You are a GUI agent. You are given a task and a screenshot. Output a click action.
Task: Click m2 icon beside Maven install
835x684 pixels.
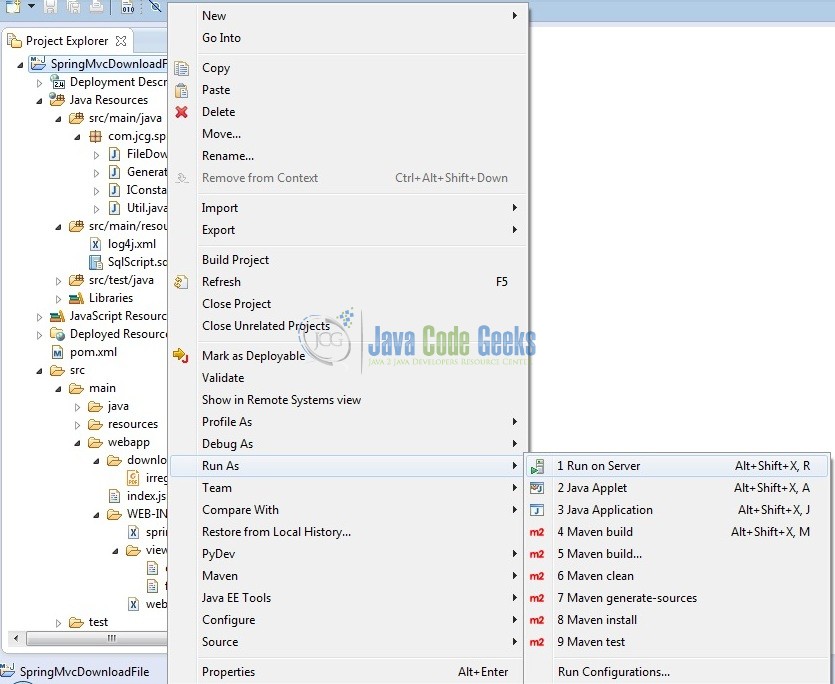537,620
